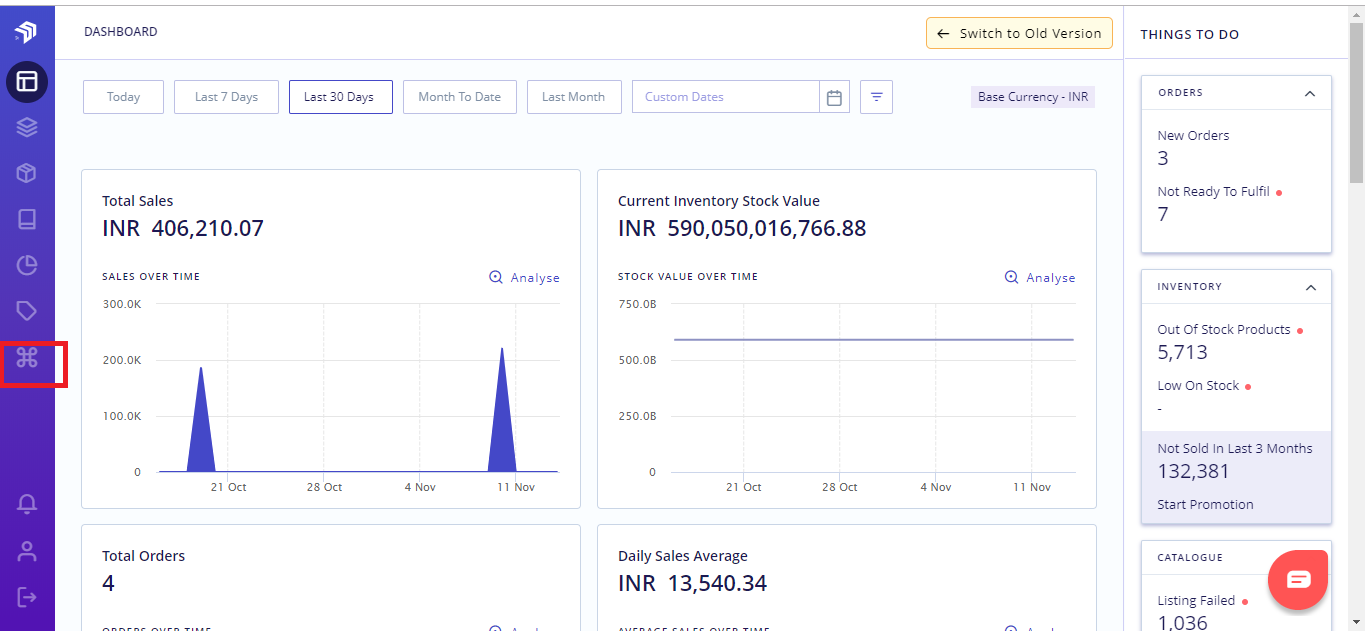Click the sales peak near 11 Nov
The width and height of the screenshot is (1365, 631).
[502, 409]
